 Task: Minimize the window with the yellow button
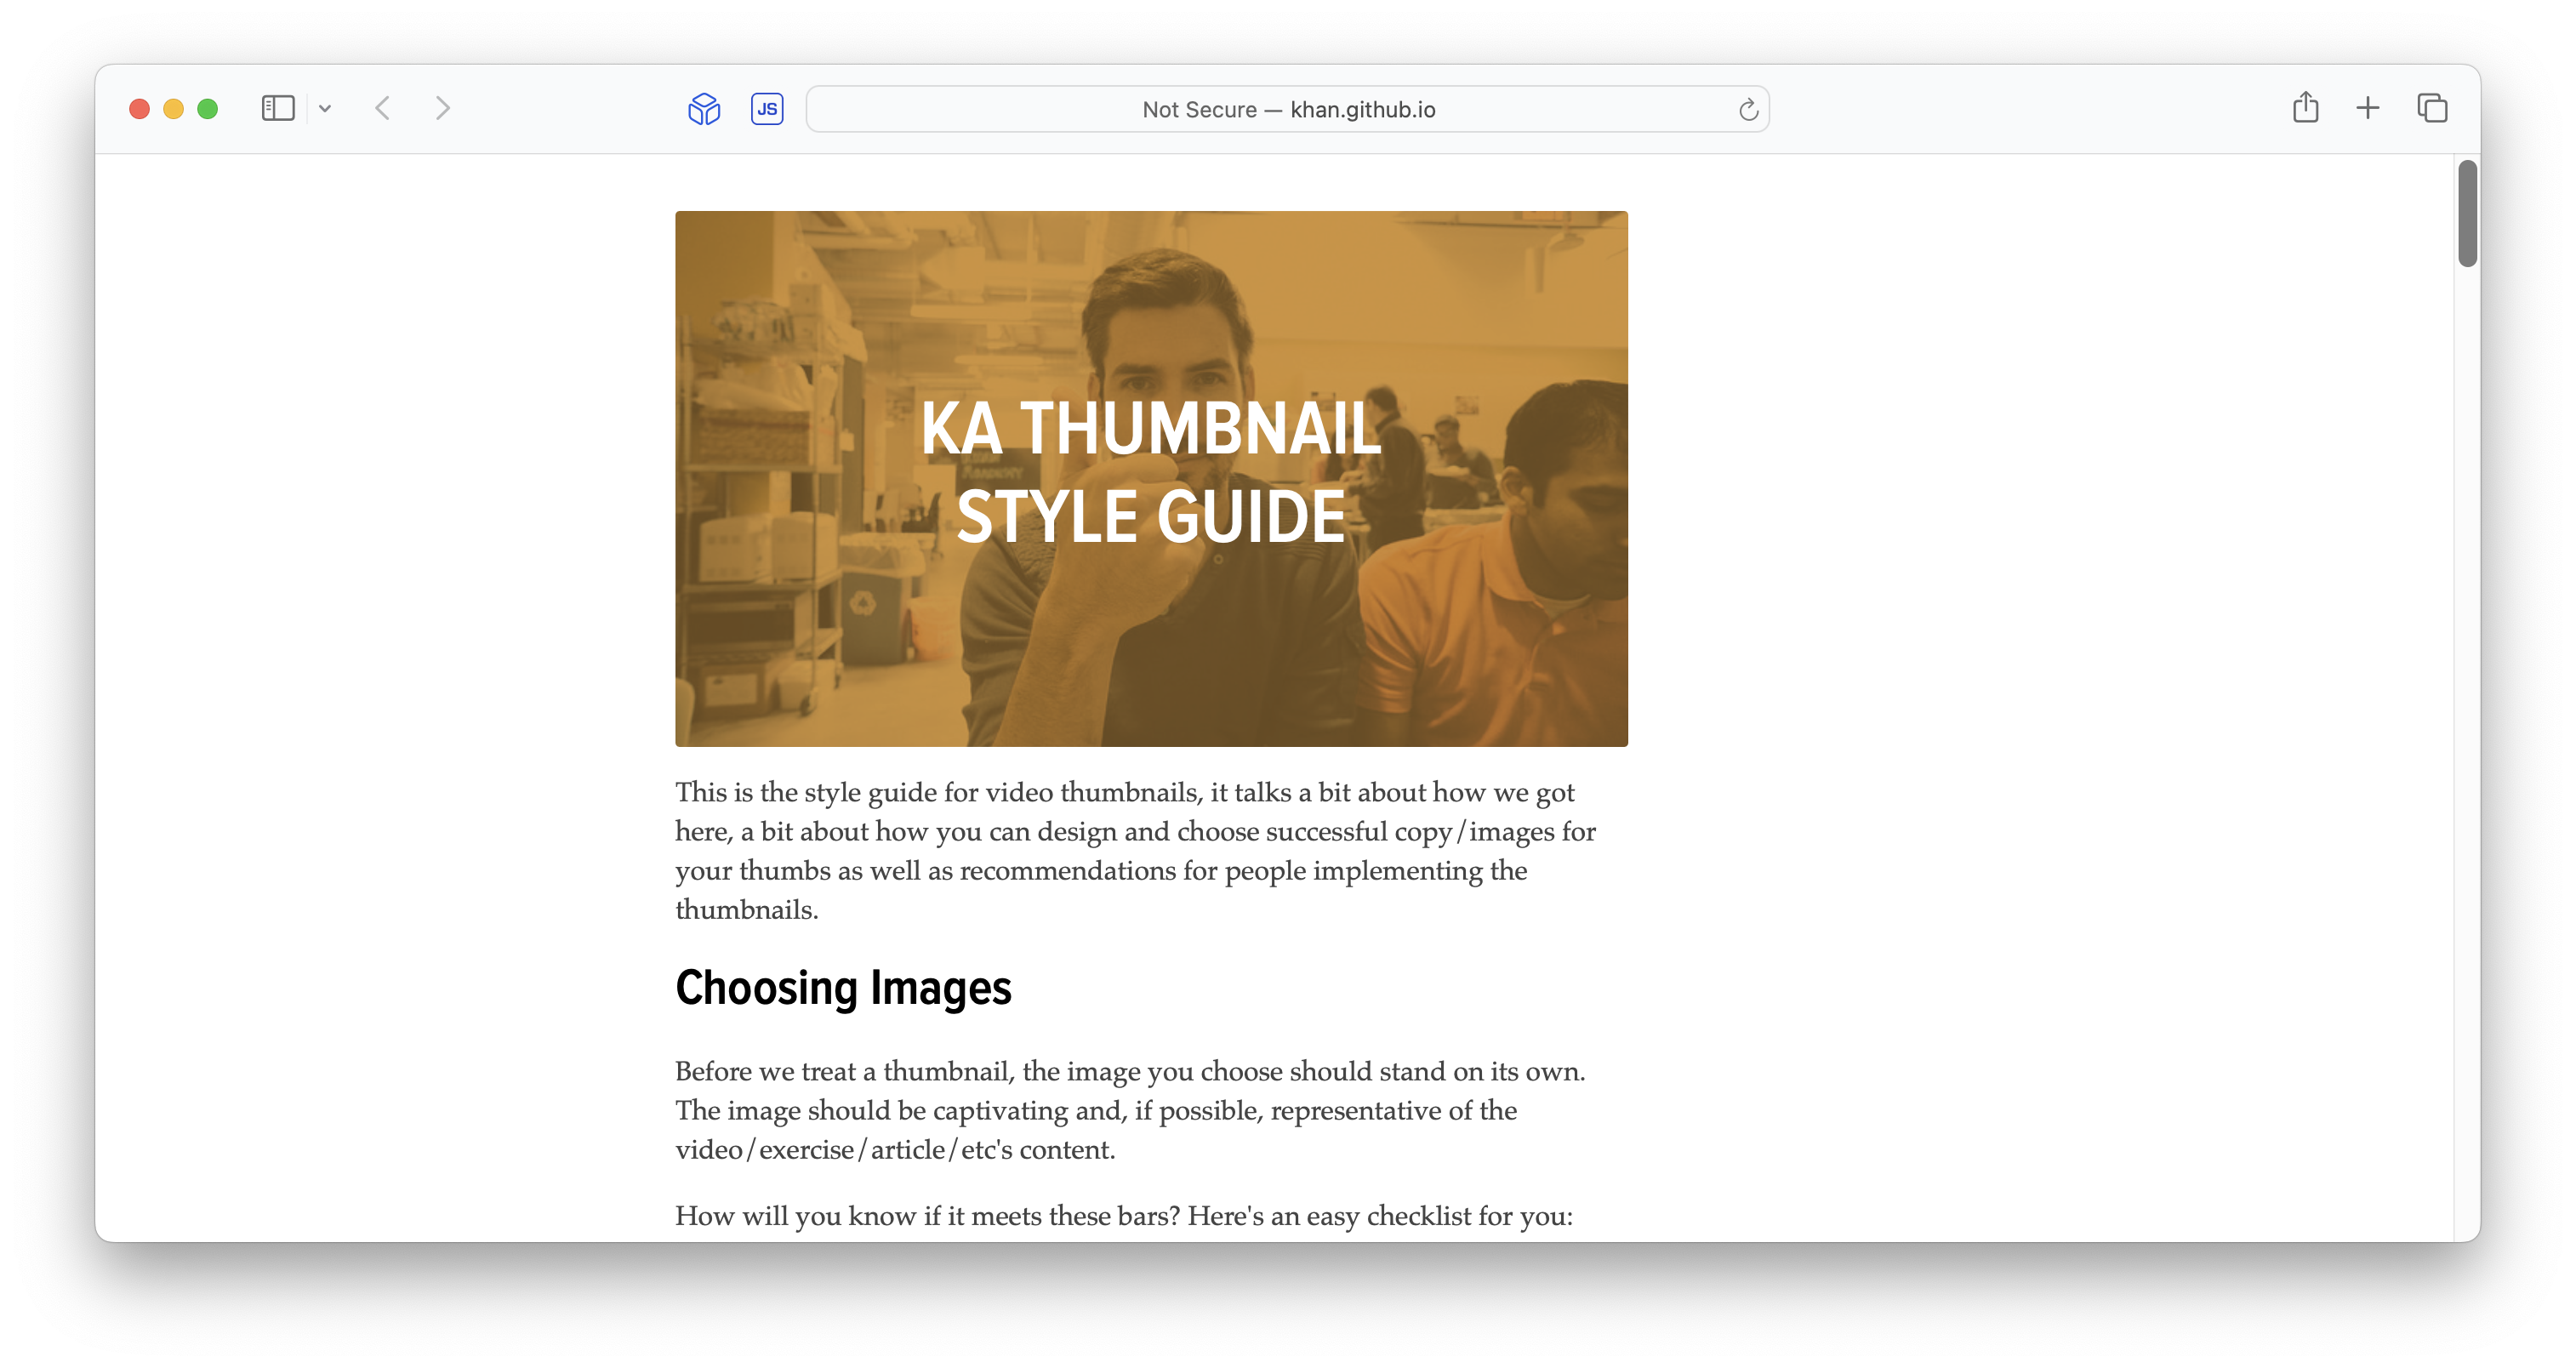(174, 108)
